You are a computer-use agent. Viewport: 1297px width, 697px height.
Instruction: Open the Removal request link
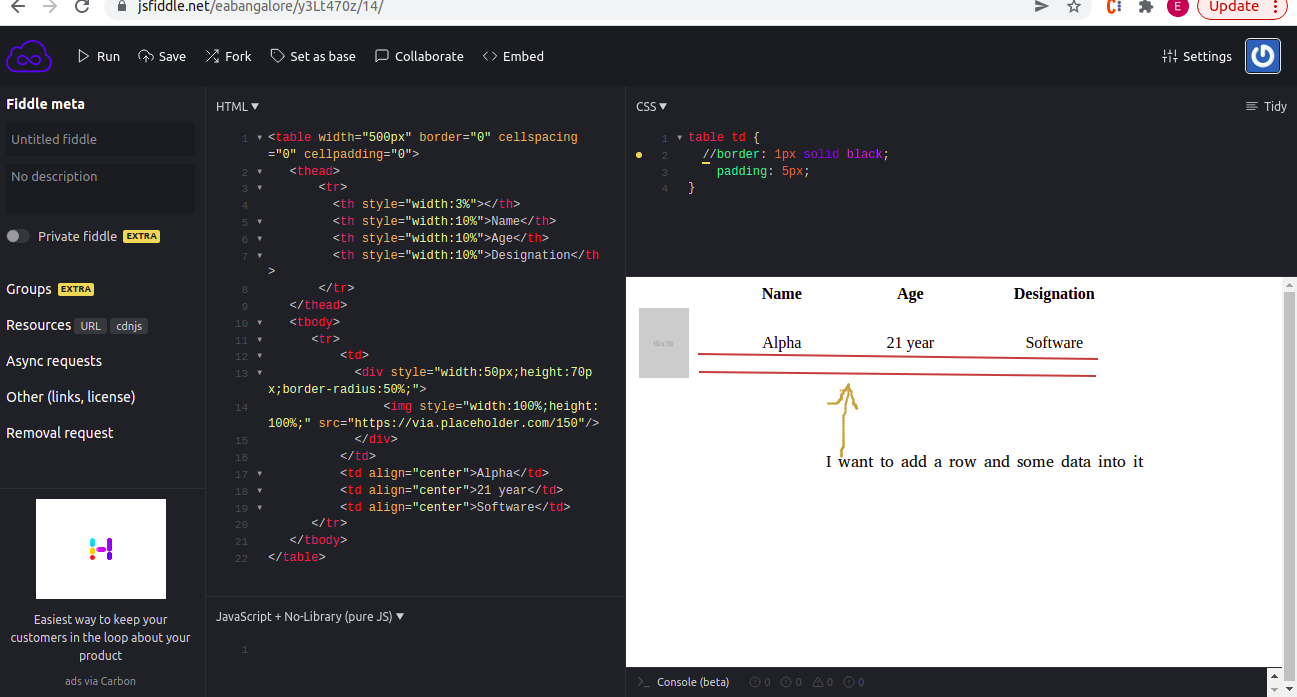pos(60,433)
